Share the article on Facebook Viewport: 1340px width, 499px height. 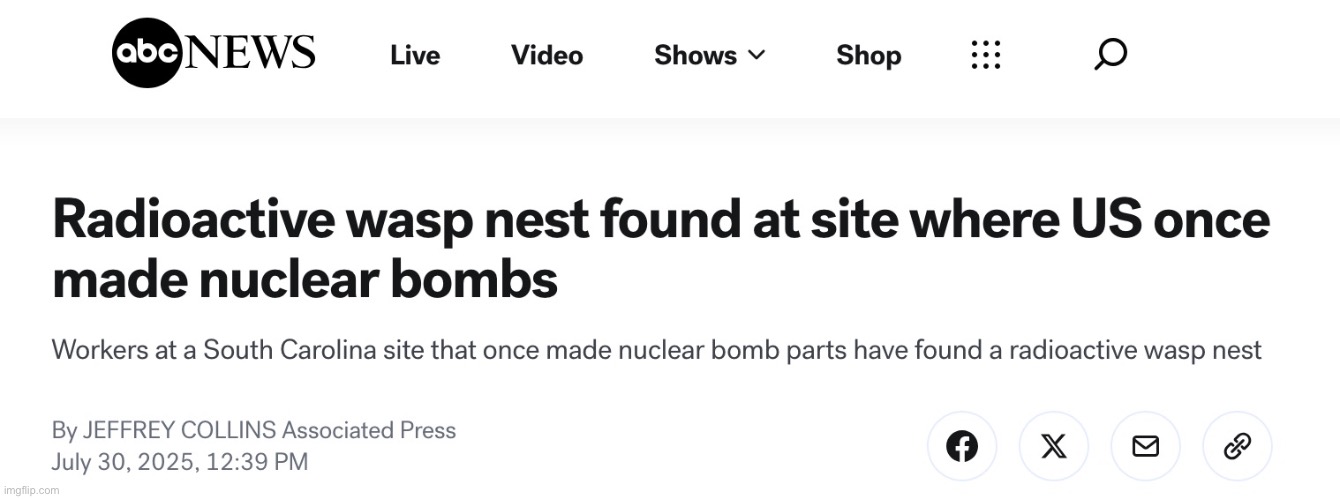click(961, 446)
